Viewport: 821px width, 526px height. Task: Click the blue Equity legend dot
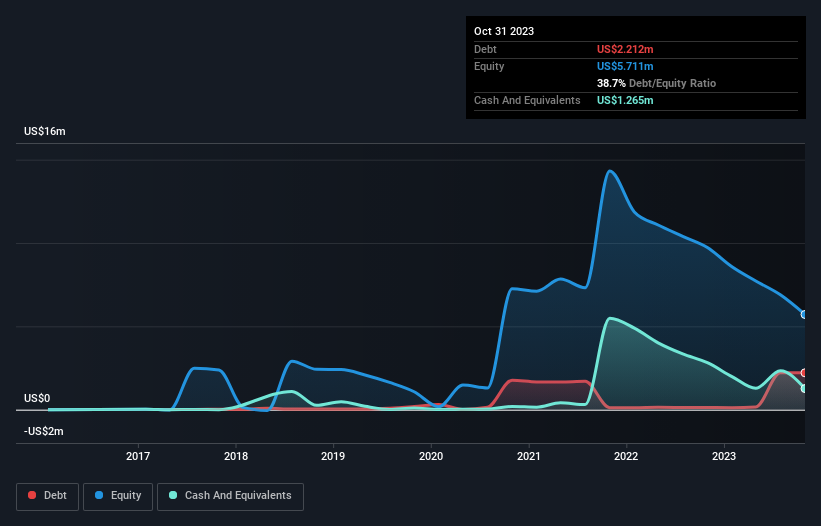point(99,495)
